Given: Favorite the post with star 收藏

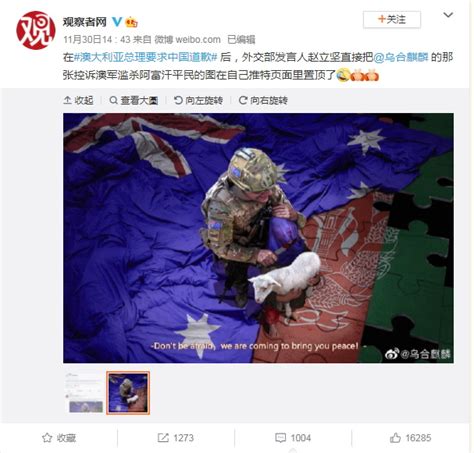Looking at the screenshot, I should coord(59,438).
